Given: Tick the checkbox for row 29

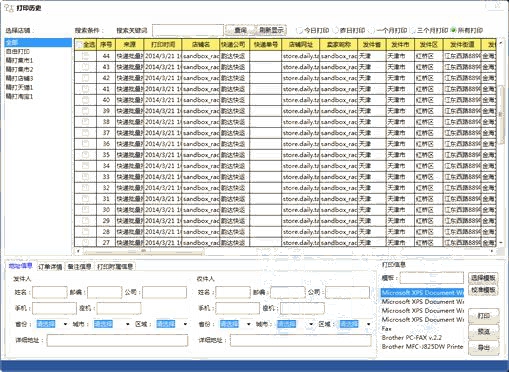Looking at the screenshot, I should click(x=85, y=221).
